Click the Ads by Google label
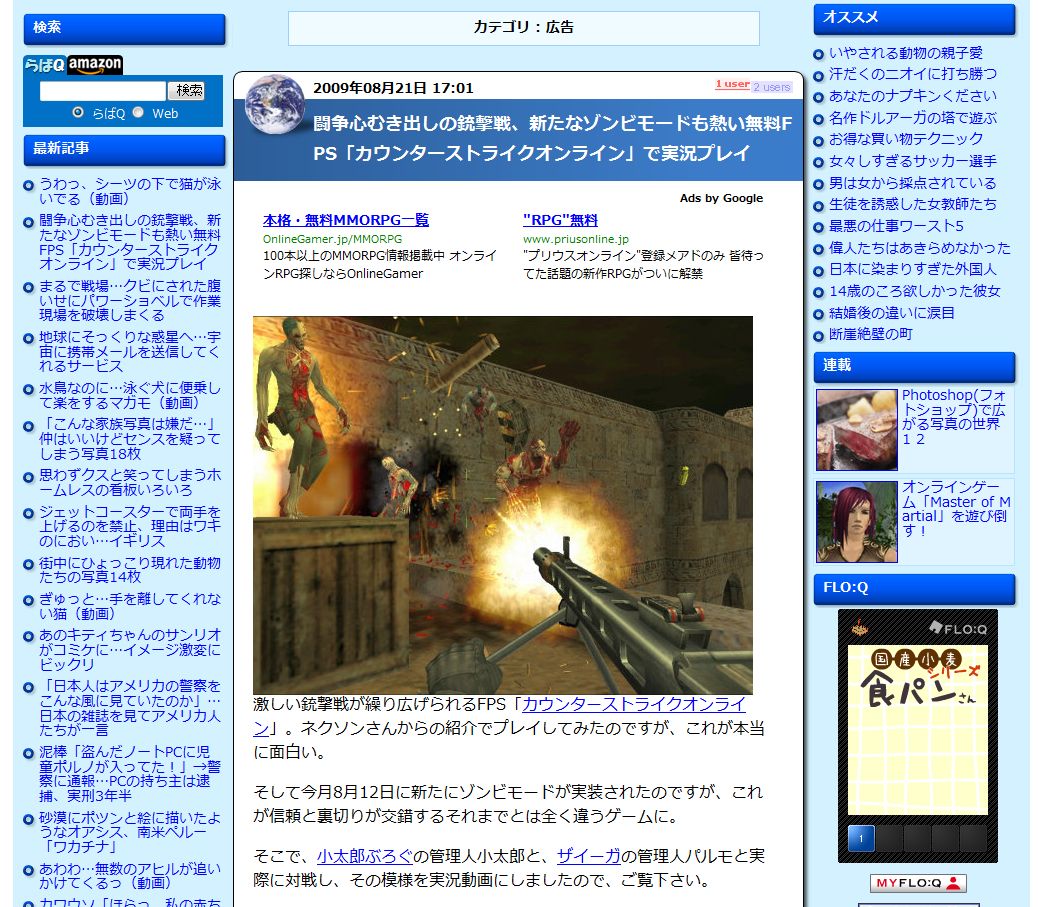Viewport: 1045px width, 907px height. (721, 198)
